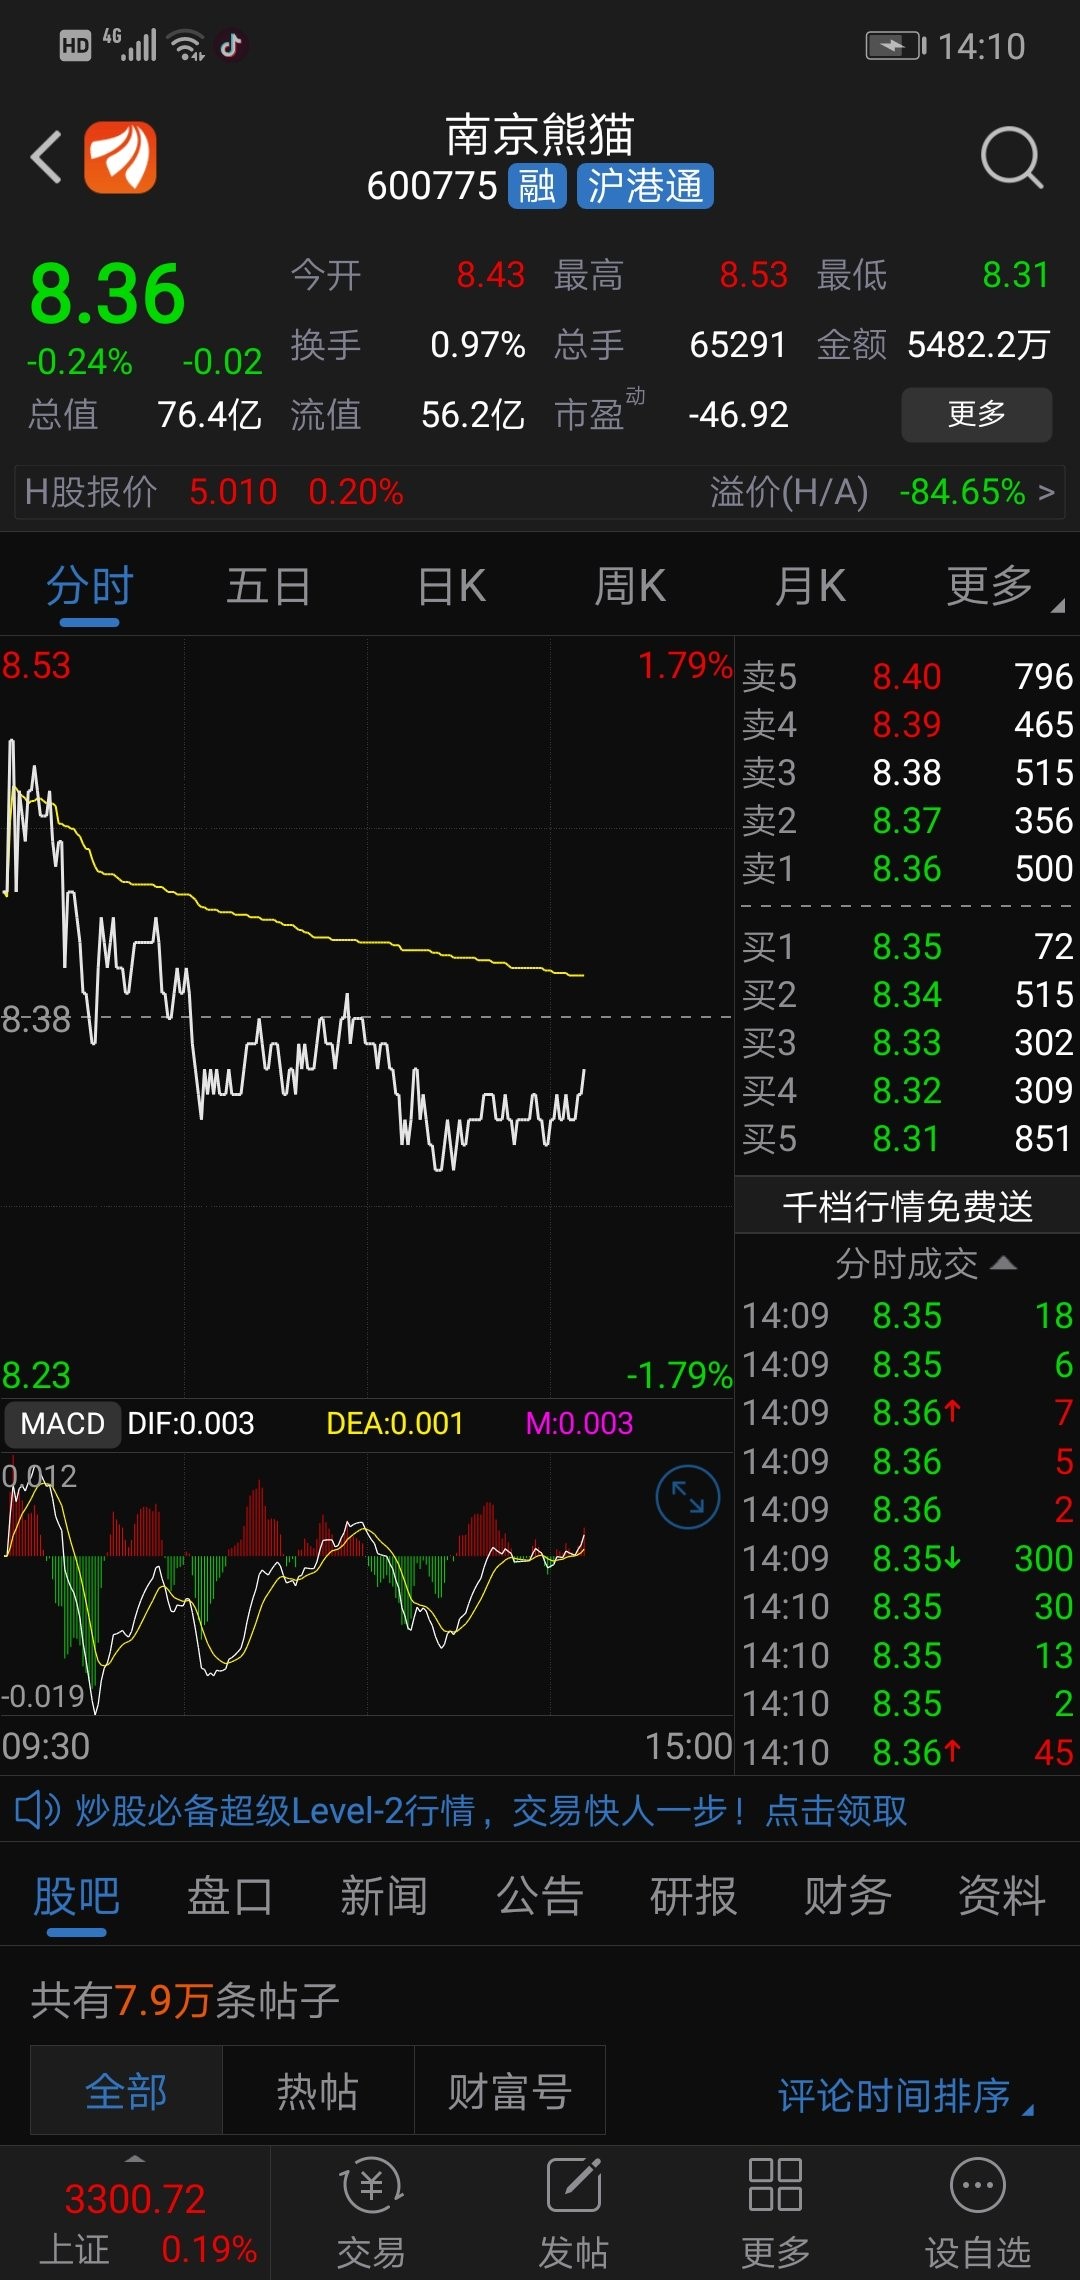The width and height of the screenshot is (1080, 2280).
Task: Tap the 卖1 order at 8.36
Action: tap(907, 869)
